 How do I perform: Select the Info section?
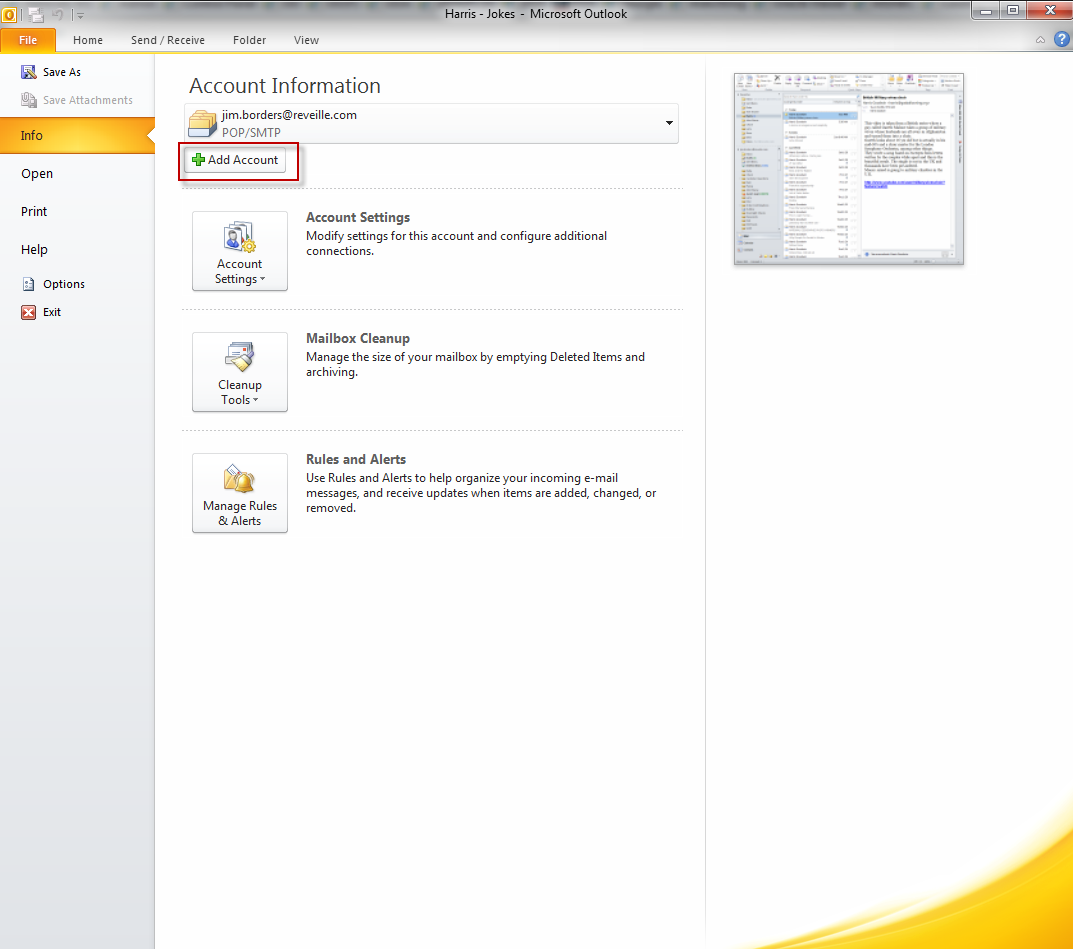tap(77, 135)
